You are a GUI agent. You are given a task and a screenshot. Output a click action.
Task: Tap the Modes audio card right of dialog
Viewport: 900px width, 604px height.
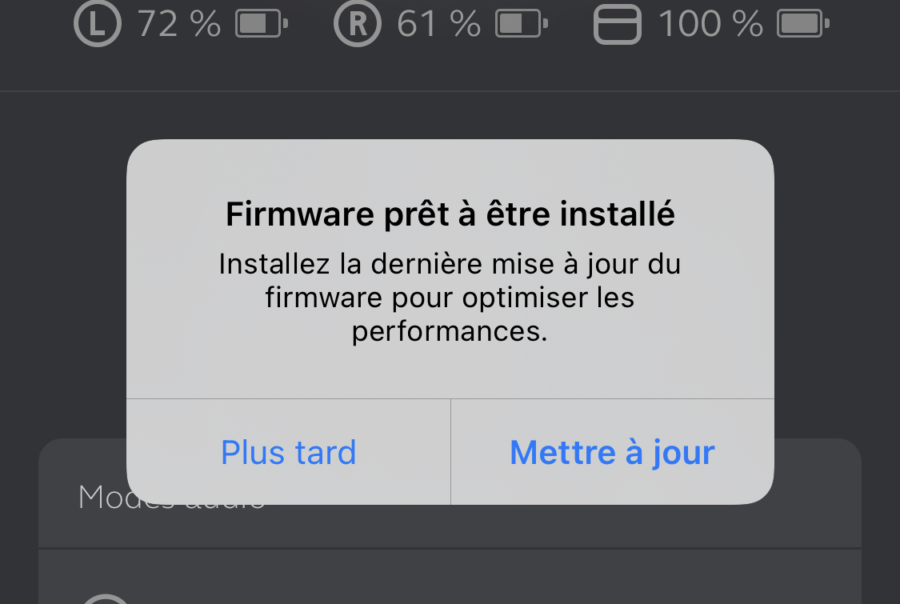click(x=817, y=493)
